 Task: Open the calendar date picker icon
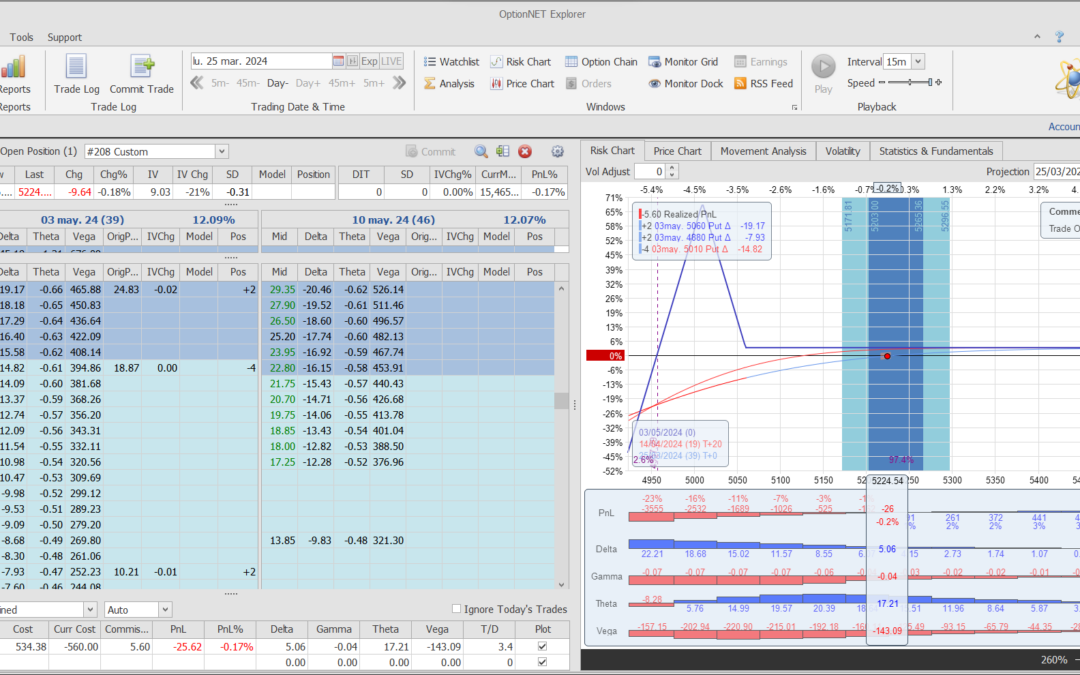[338, 61]
